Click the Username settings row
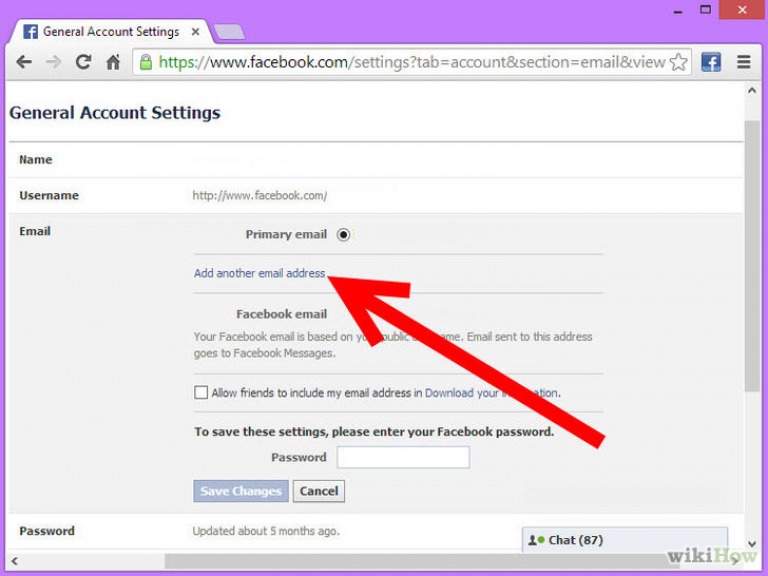 point(376,195)
